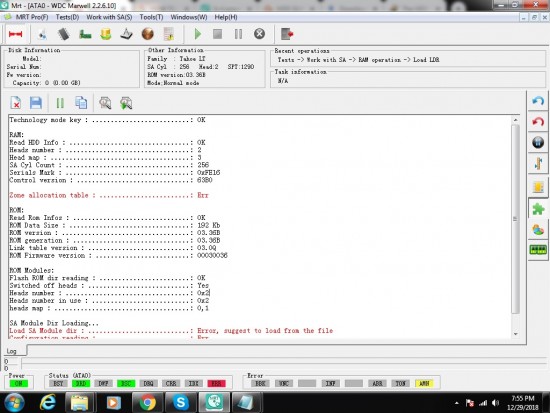Click the red undo arrow in sidebar

(538, 122)
